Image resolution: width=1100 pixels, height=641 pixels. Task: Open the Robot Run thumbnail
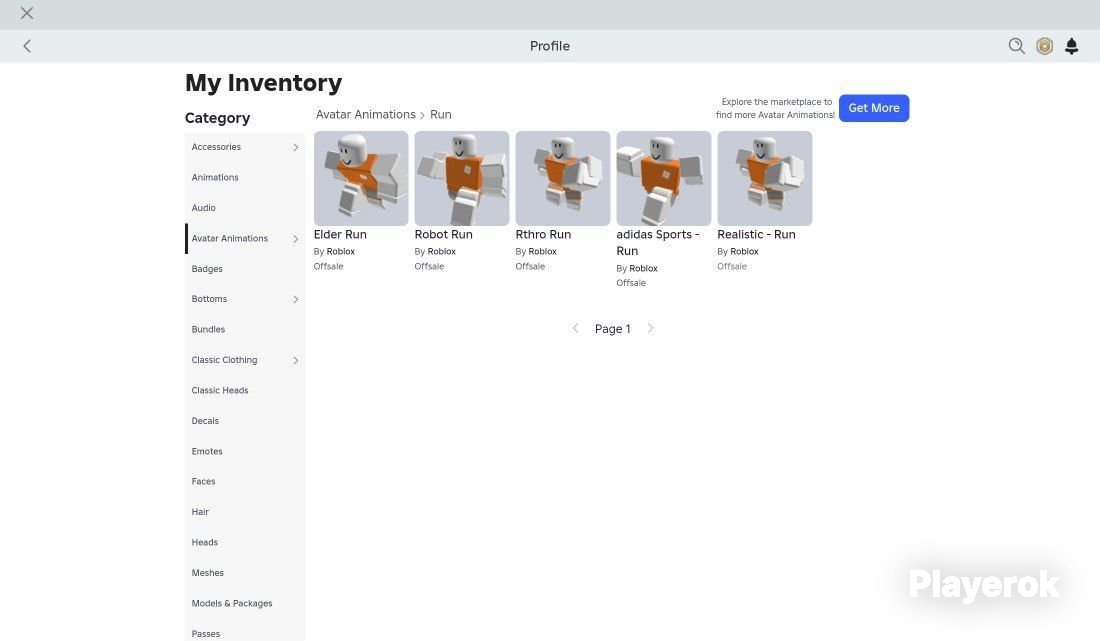(x=462, y=178)
